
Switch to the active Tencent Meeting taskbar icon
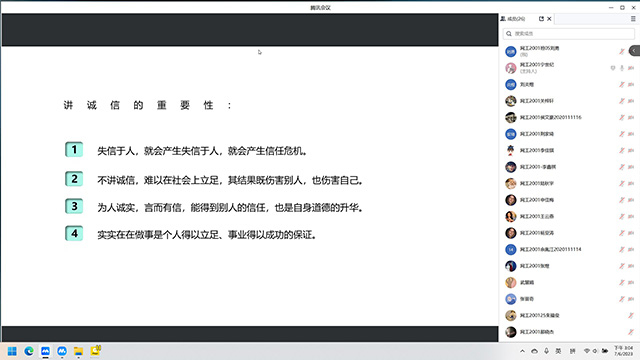[45, 351]
